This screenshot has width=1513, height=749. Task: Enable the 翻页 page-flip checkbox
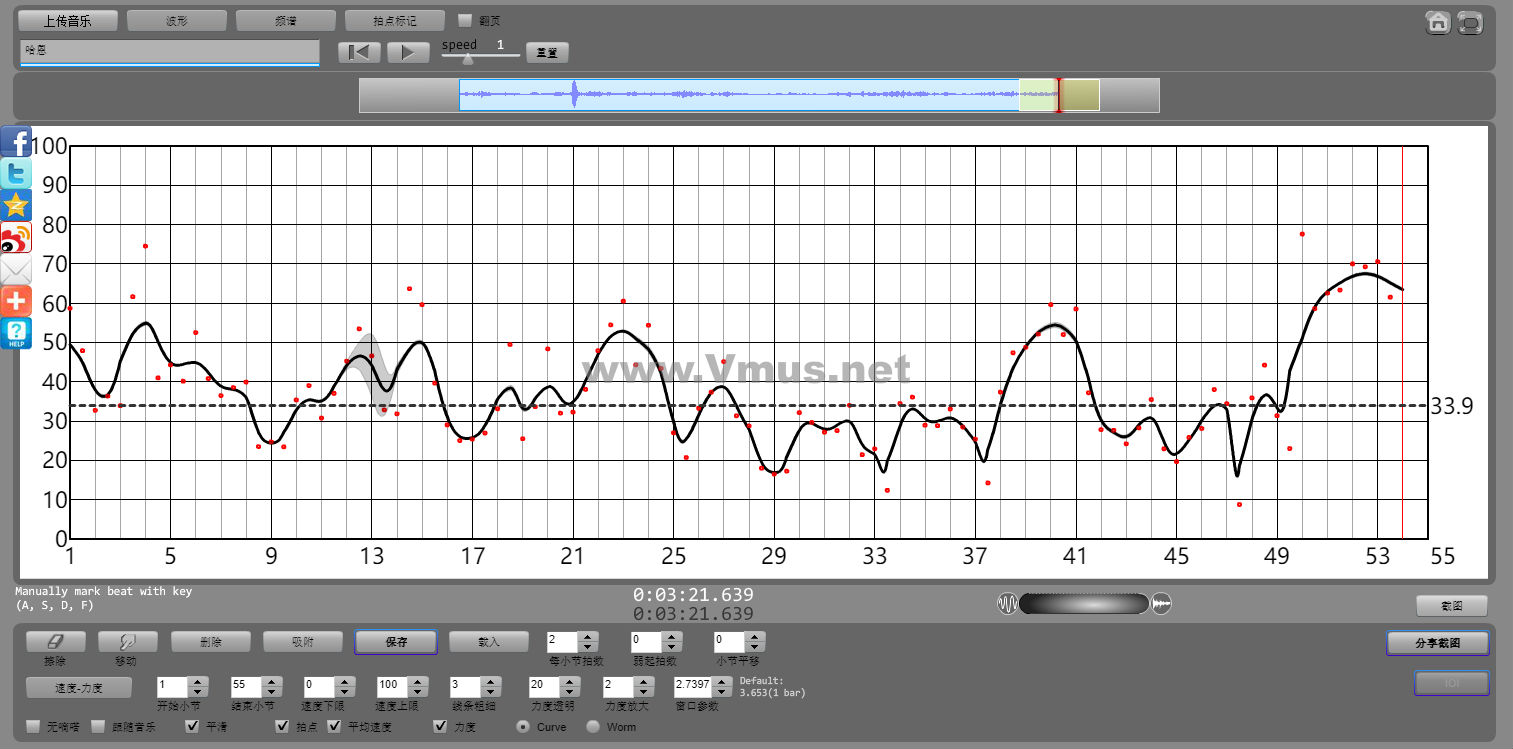[465, 20]
